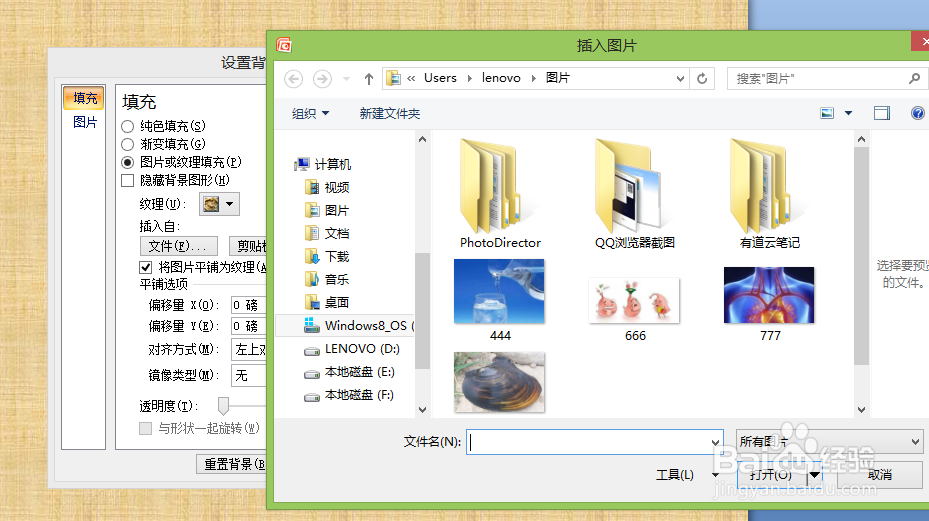The image size is (929, 521).
Task: Select 本地磁盘 (F:) drive
Action: tap(350, 395)
